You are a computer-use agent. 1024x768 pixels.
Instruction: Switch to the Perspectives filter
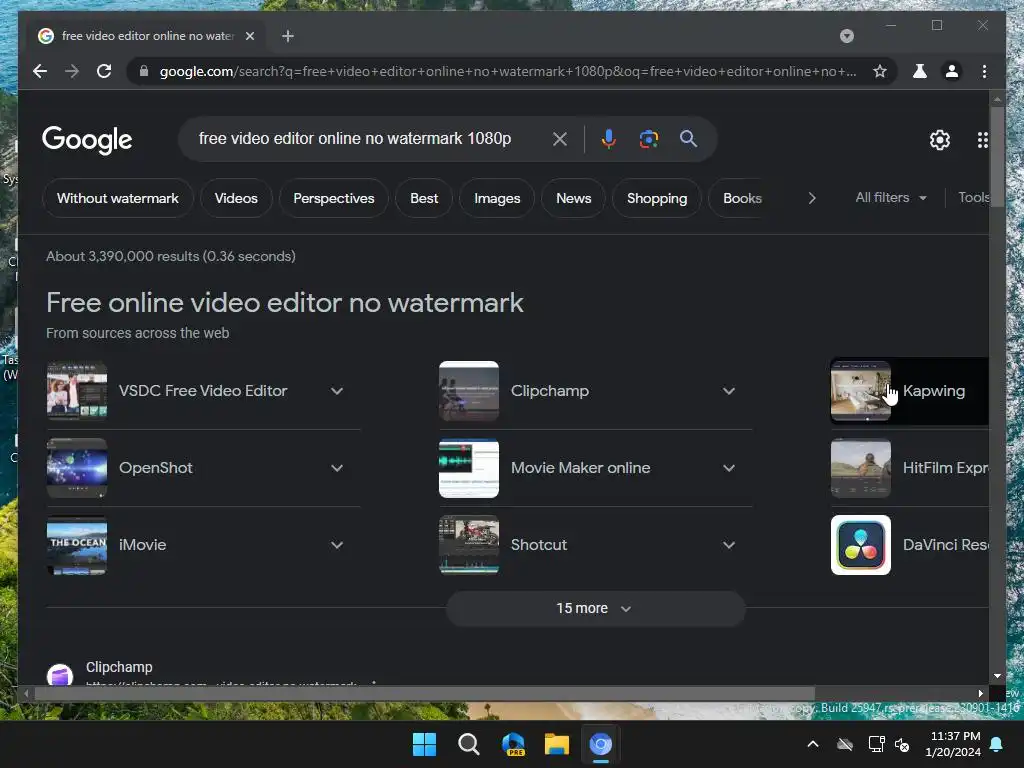(334, 198)
